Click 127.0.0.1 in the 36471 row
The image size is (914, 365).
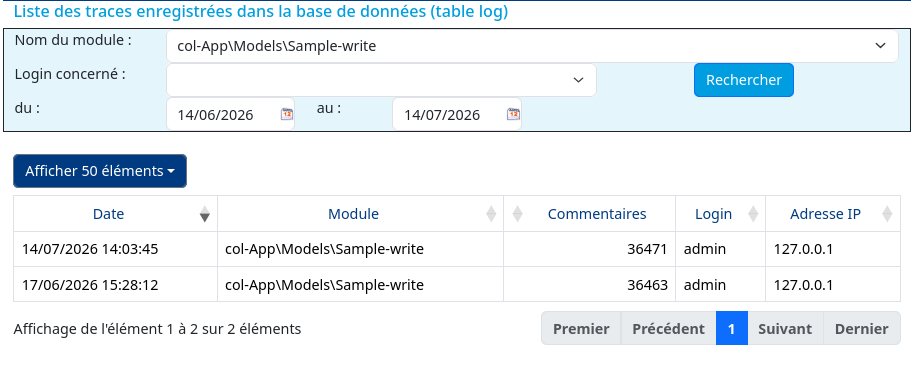point(803,250)
